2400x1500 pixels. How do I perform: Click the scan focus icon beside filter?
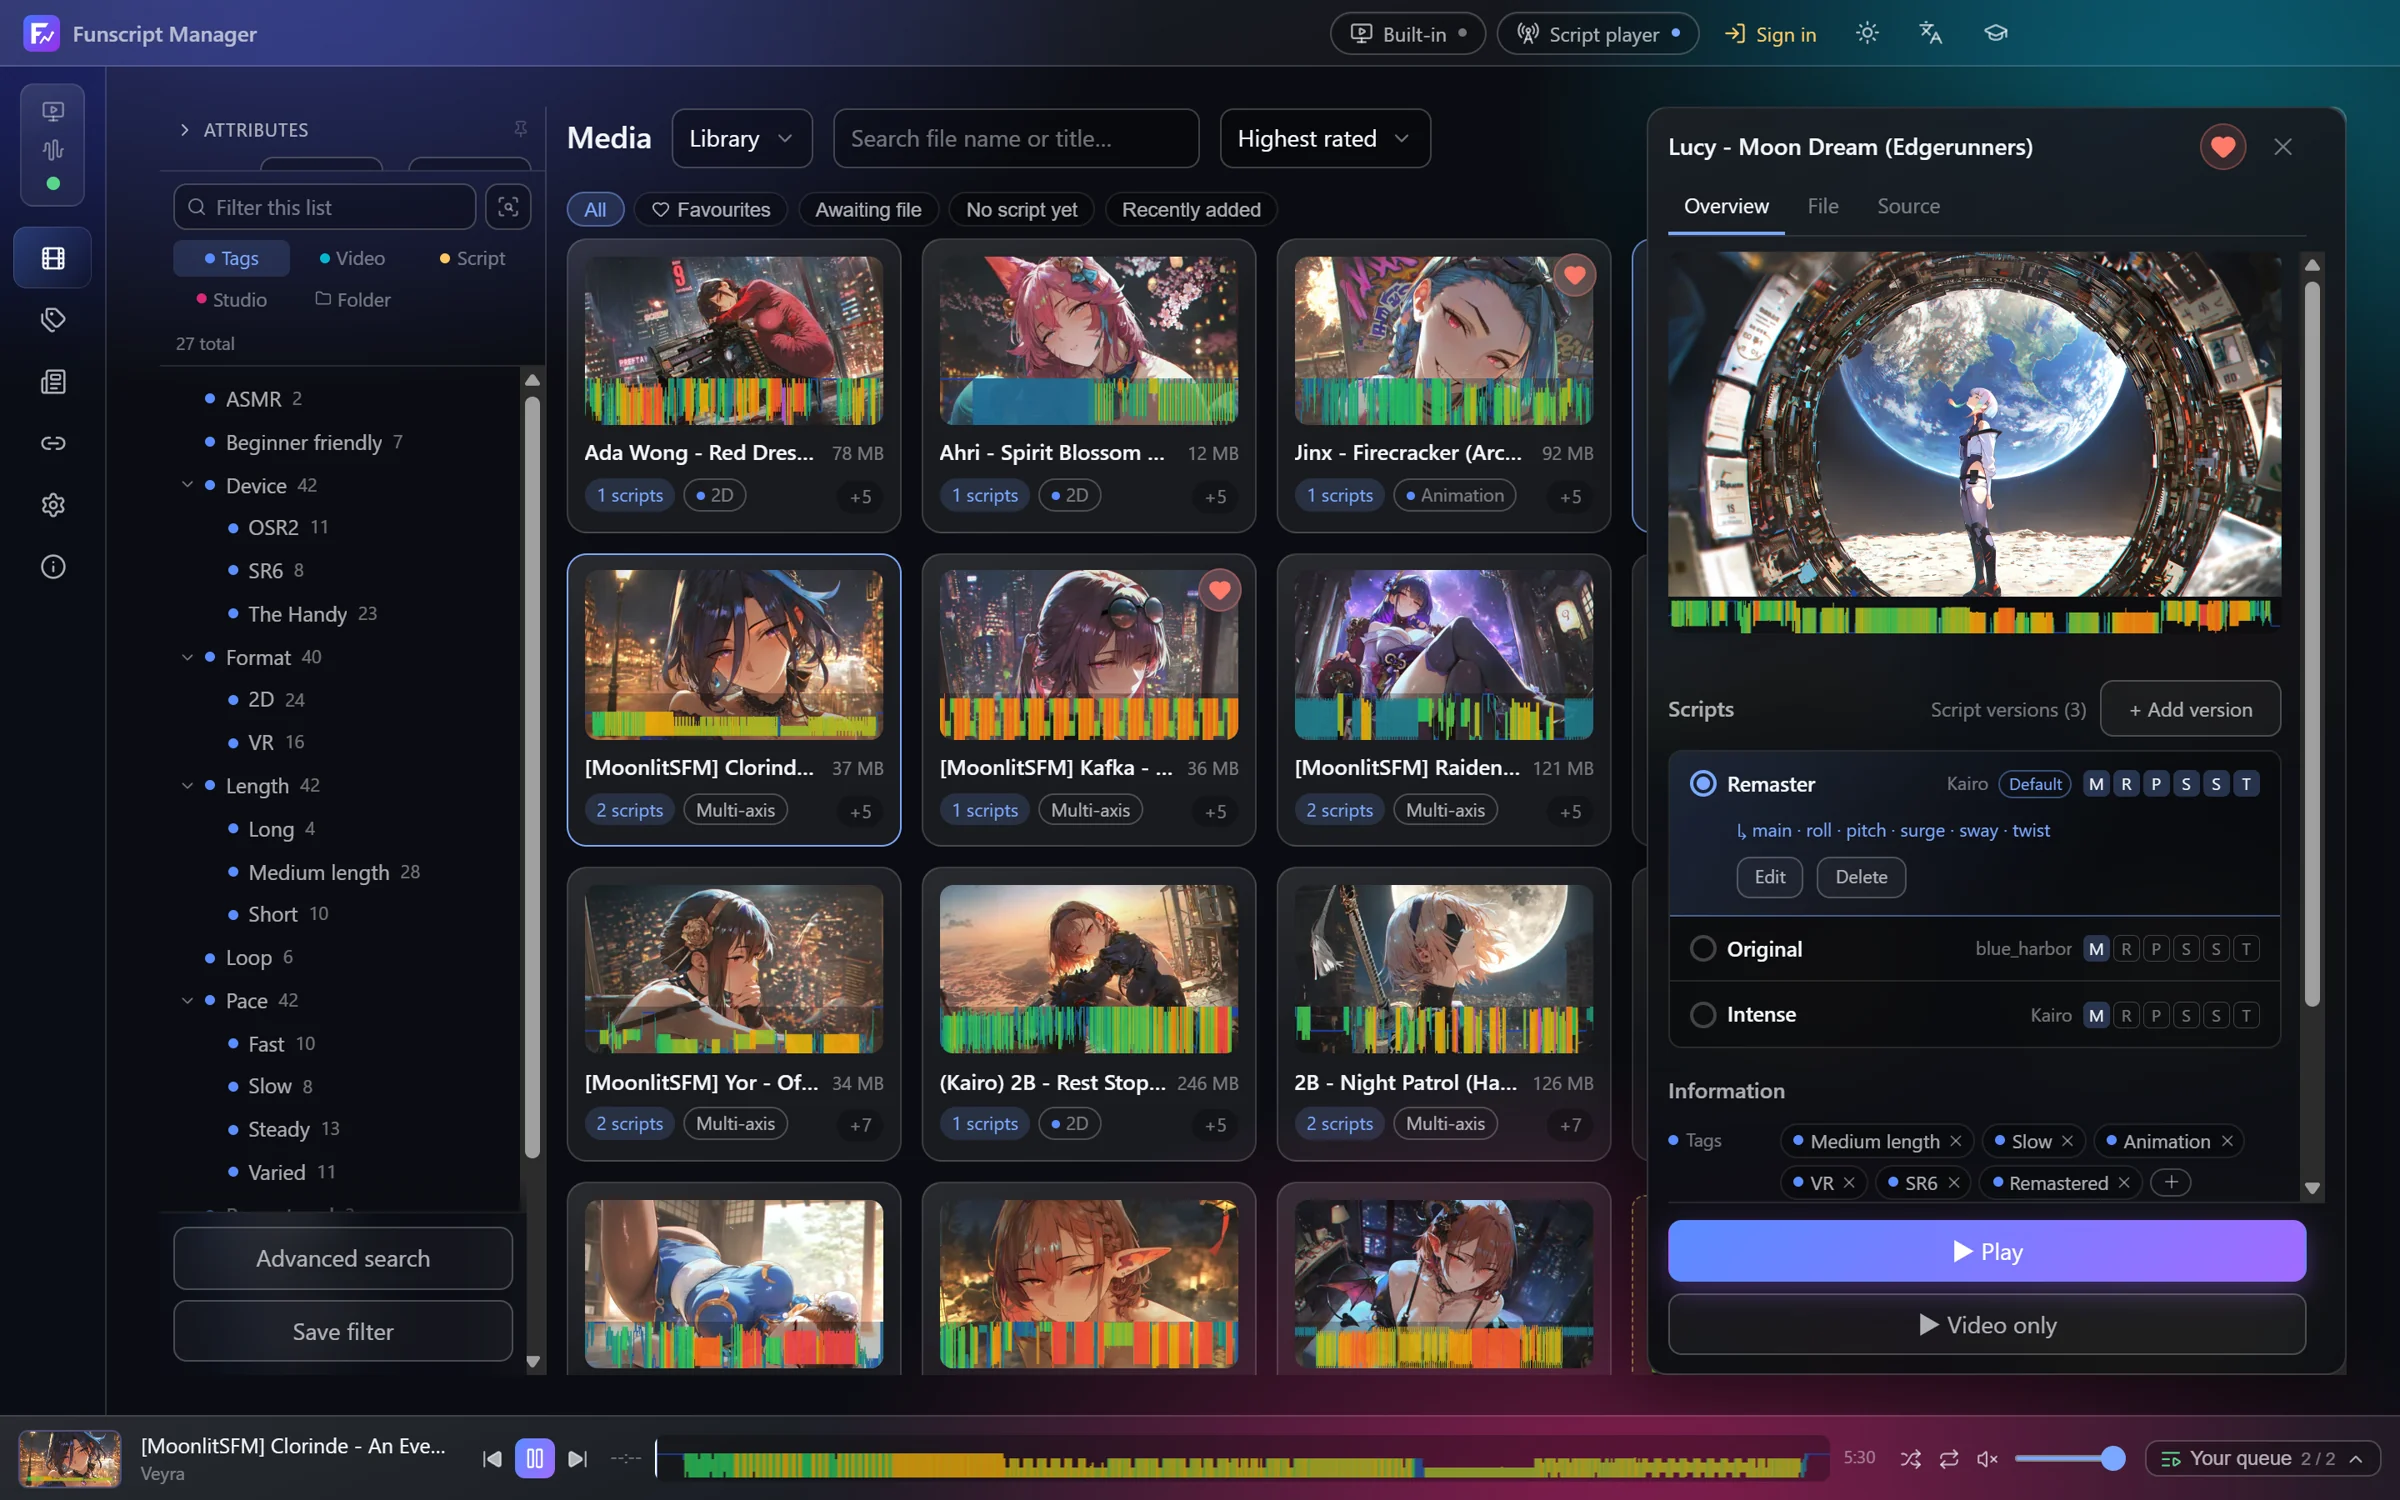[x=508, y=207]
